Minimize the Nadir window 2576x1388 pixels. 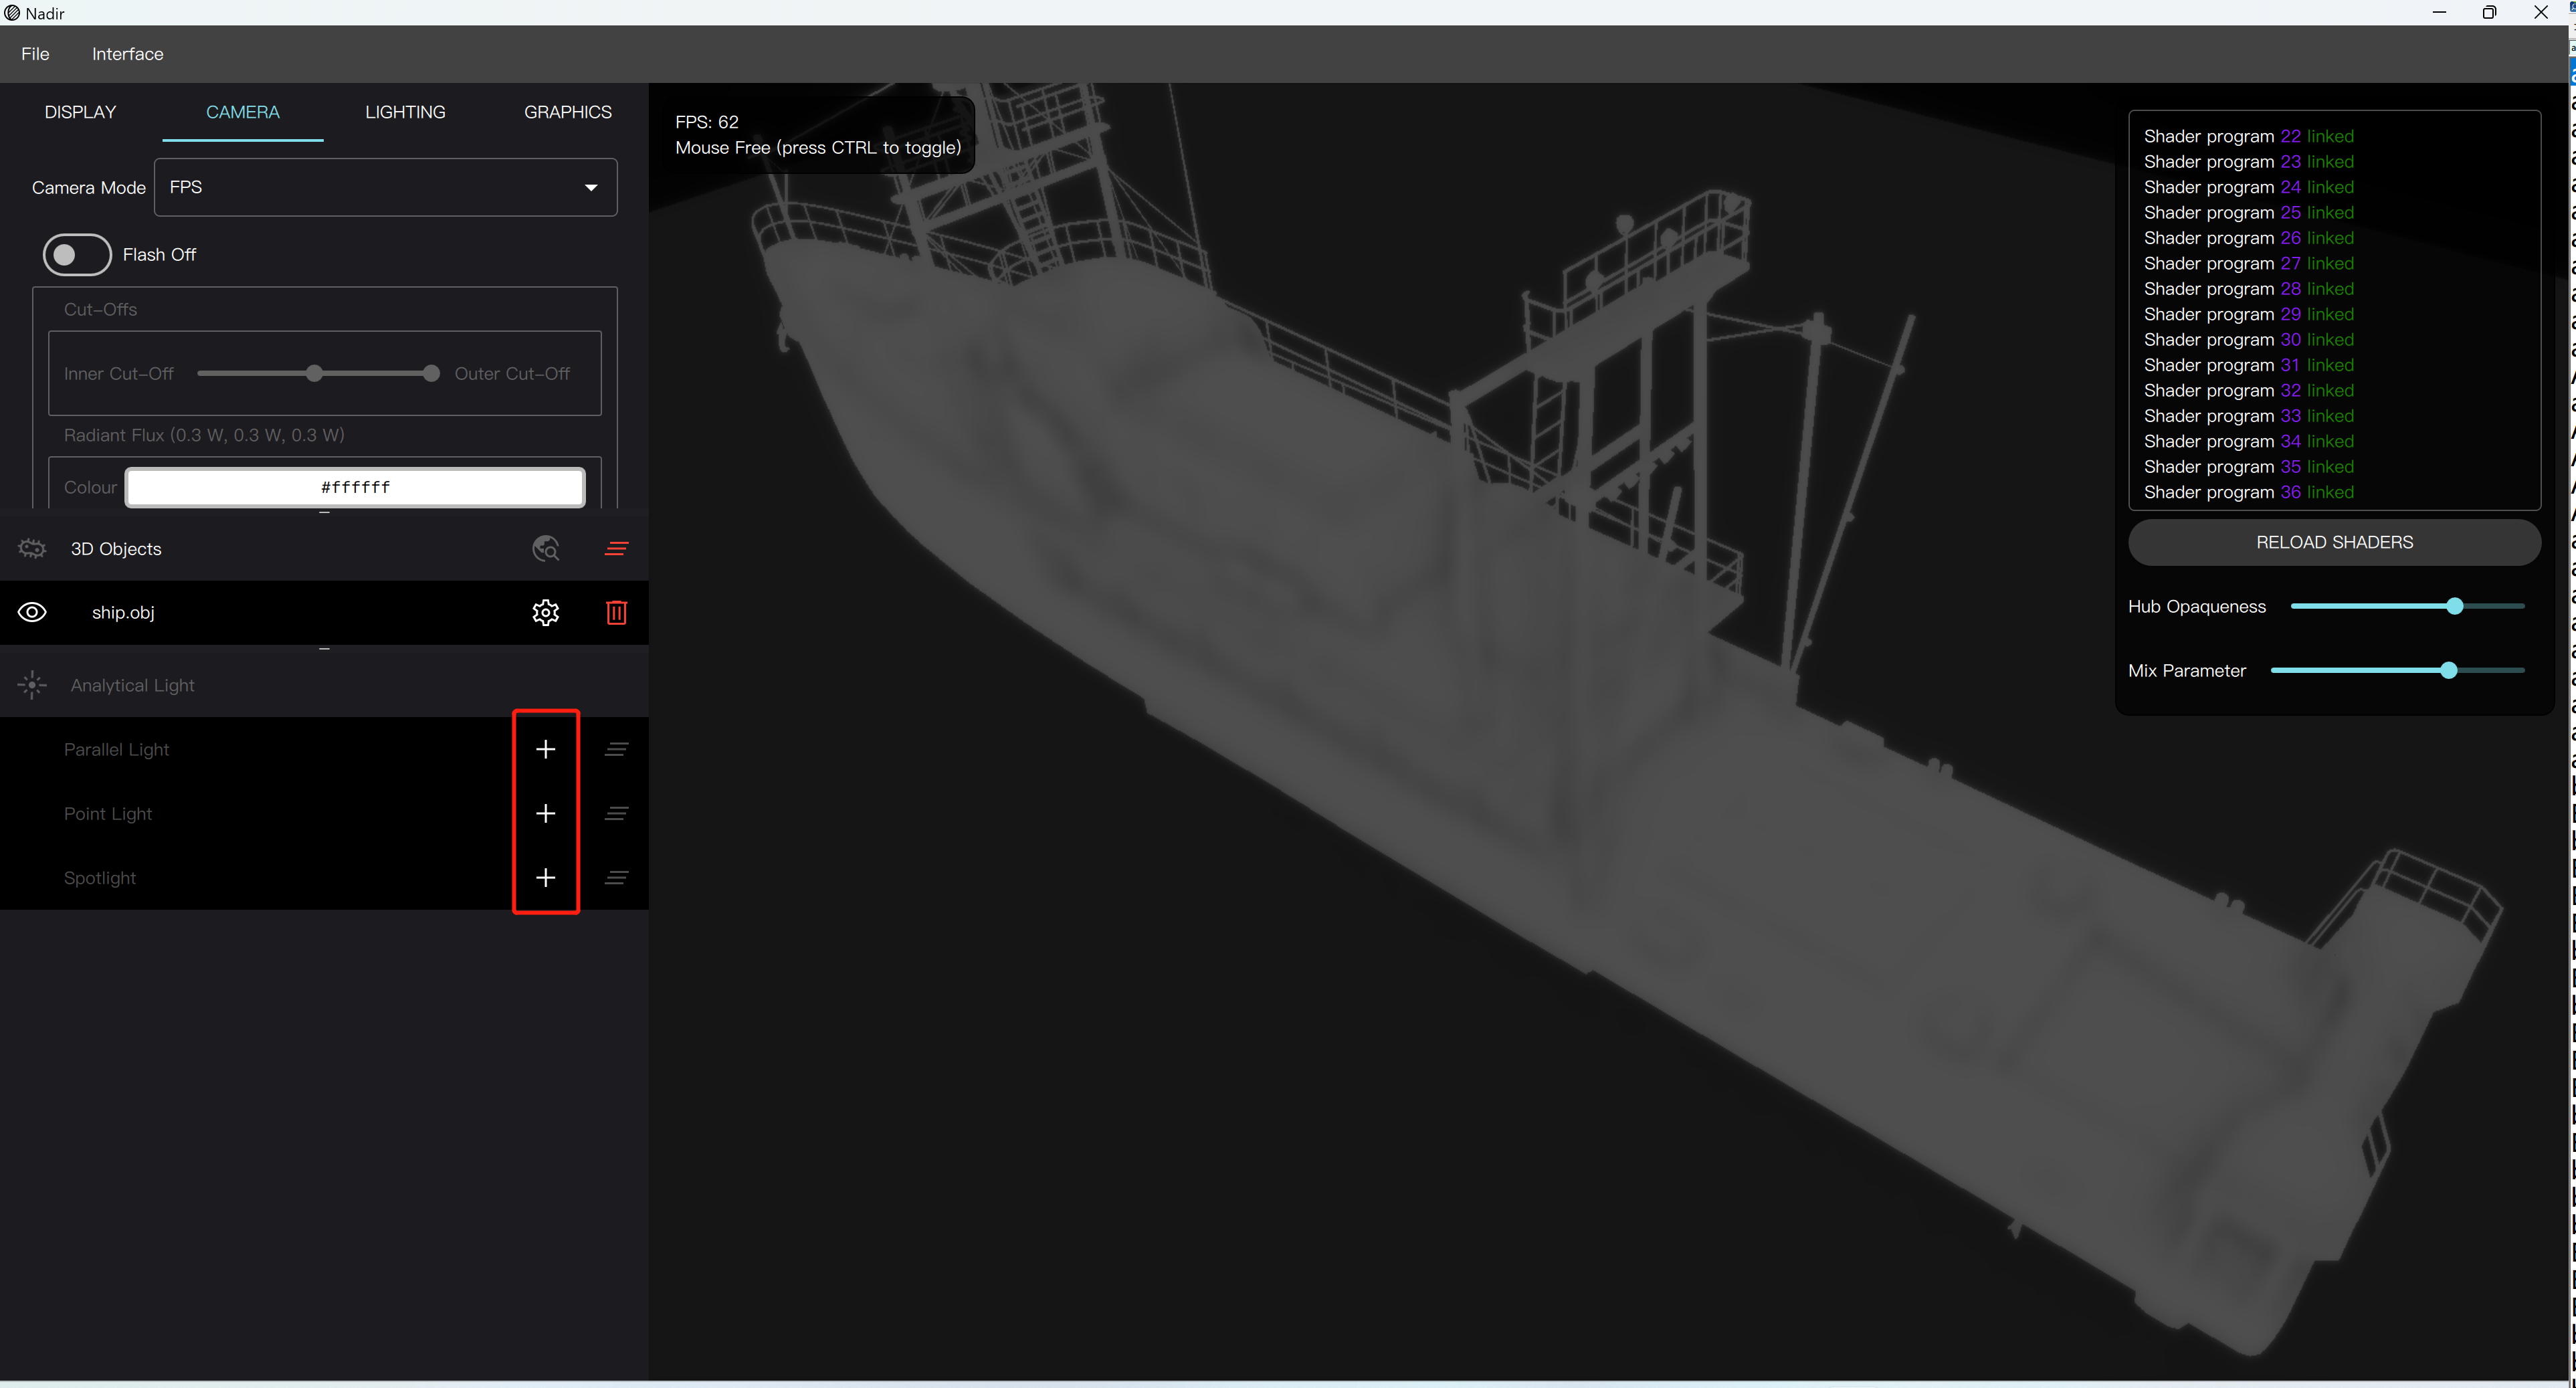tap(2439, 12)
